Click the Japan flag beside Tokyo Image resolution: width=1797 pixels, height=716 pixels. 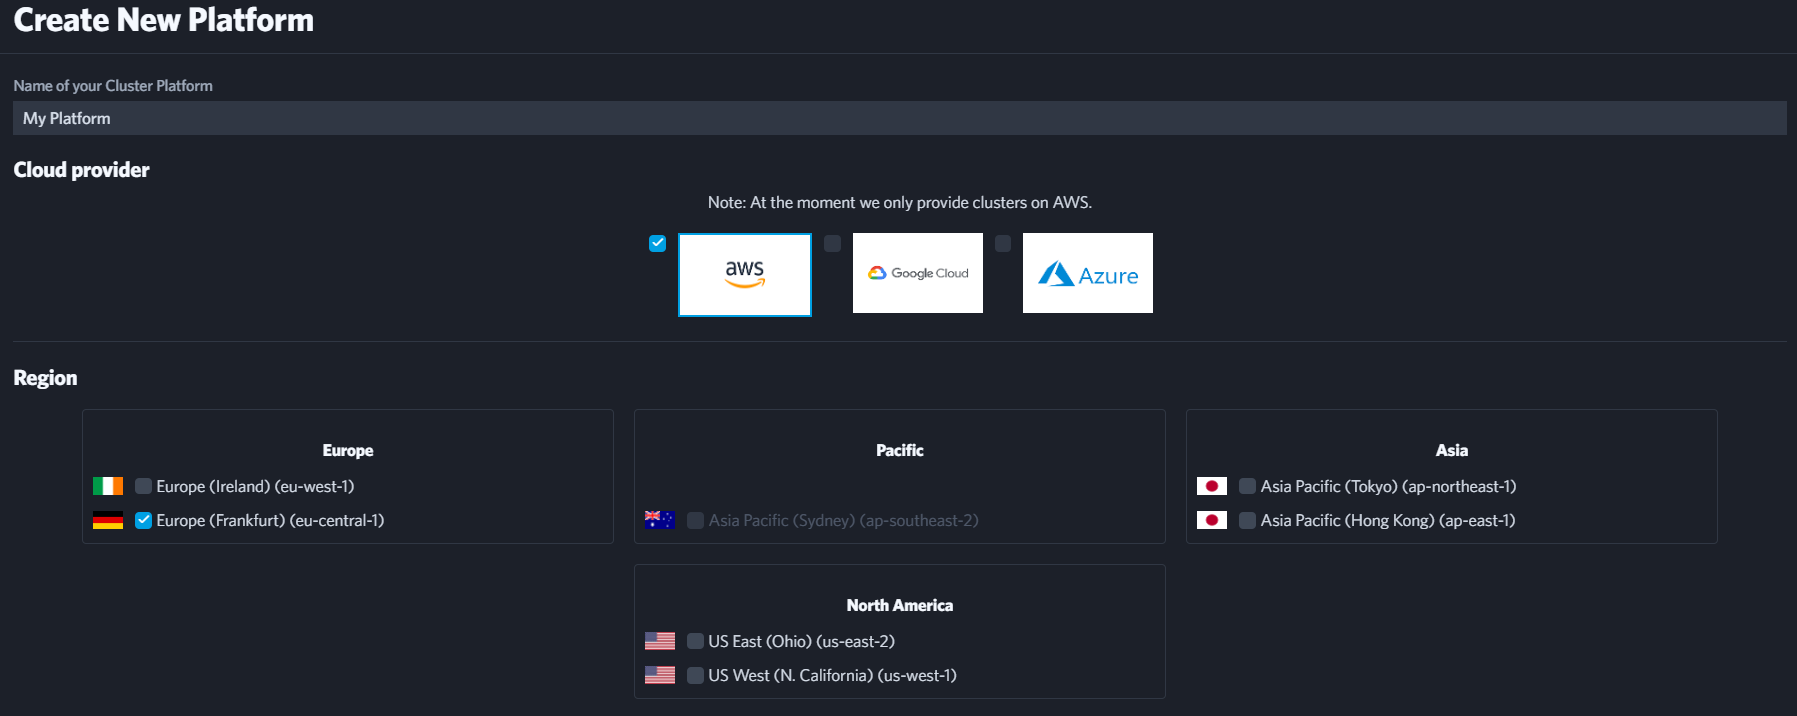1212,486
